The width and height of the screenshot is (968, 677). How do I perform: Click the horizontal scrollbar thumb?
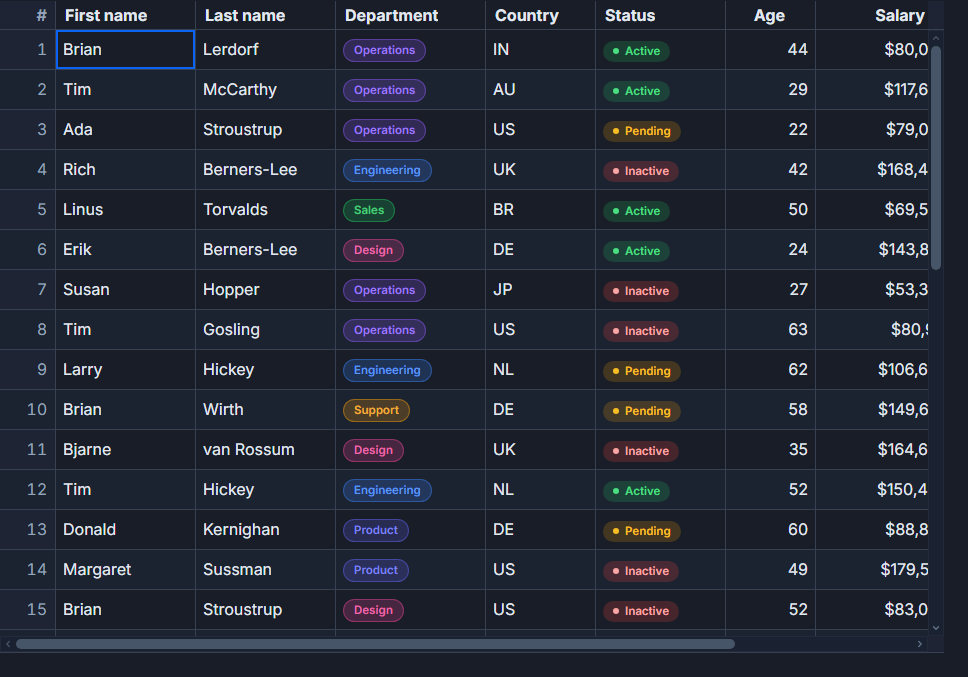pyautogui.click(x=375, y=644)
